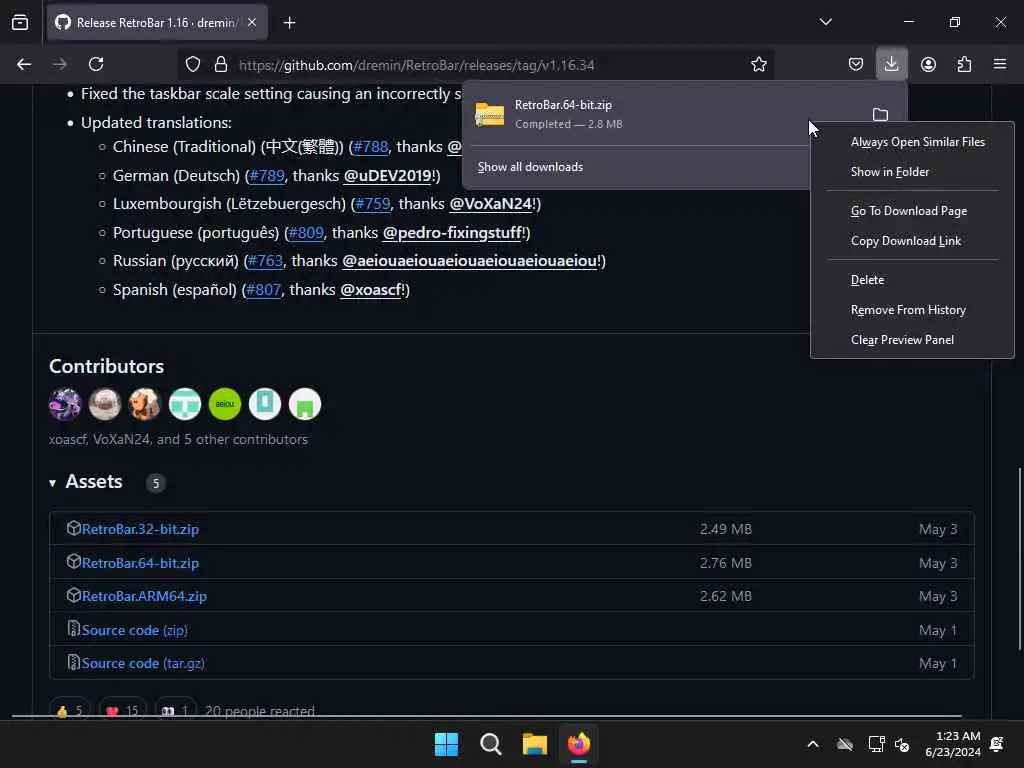
Task: Click the file-zip icon beside Source code (tar.gz)
Action: coord(74,662)
